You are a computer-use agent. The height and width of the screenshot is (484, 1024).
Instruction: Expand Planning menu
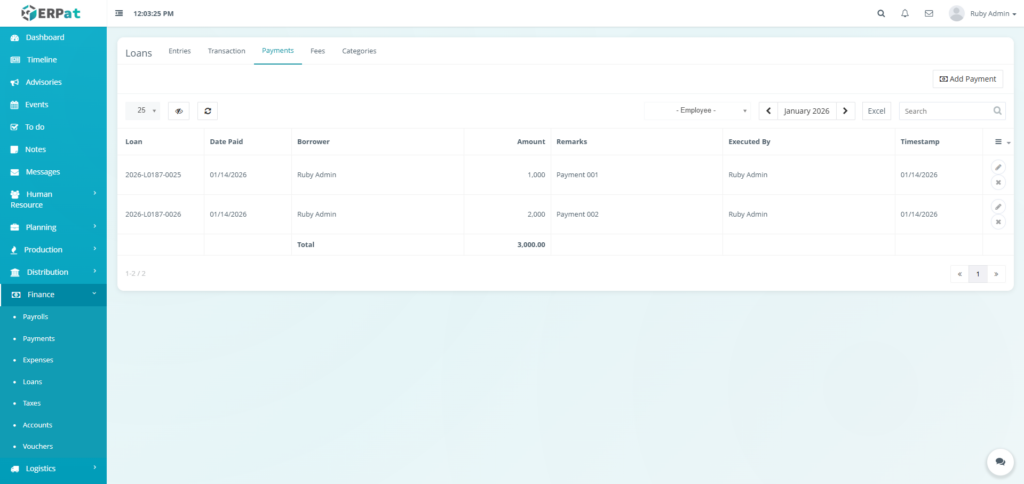[x=53, y=227]
